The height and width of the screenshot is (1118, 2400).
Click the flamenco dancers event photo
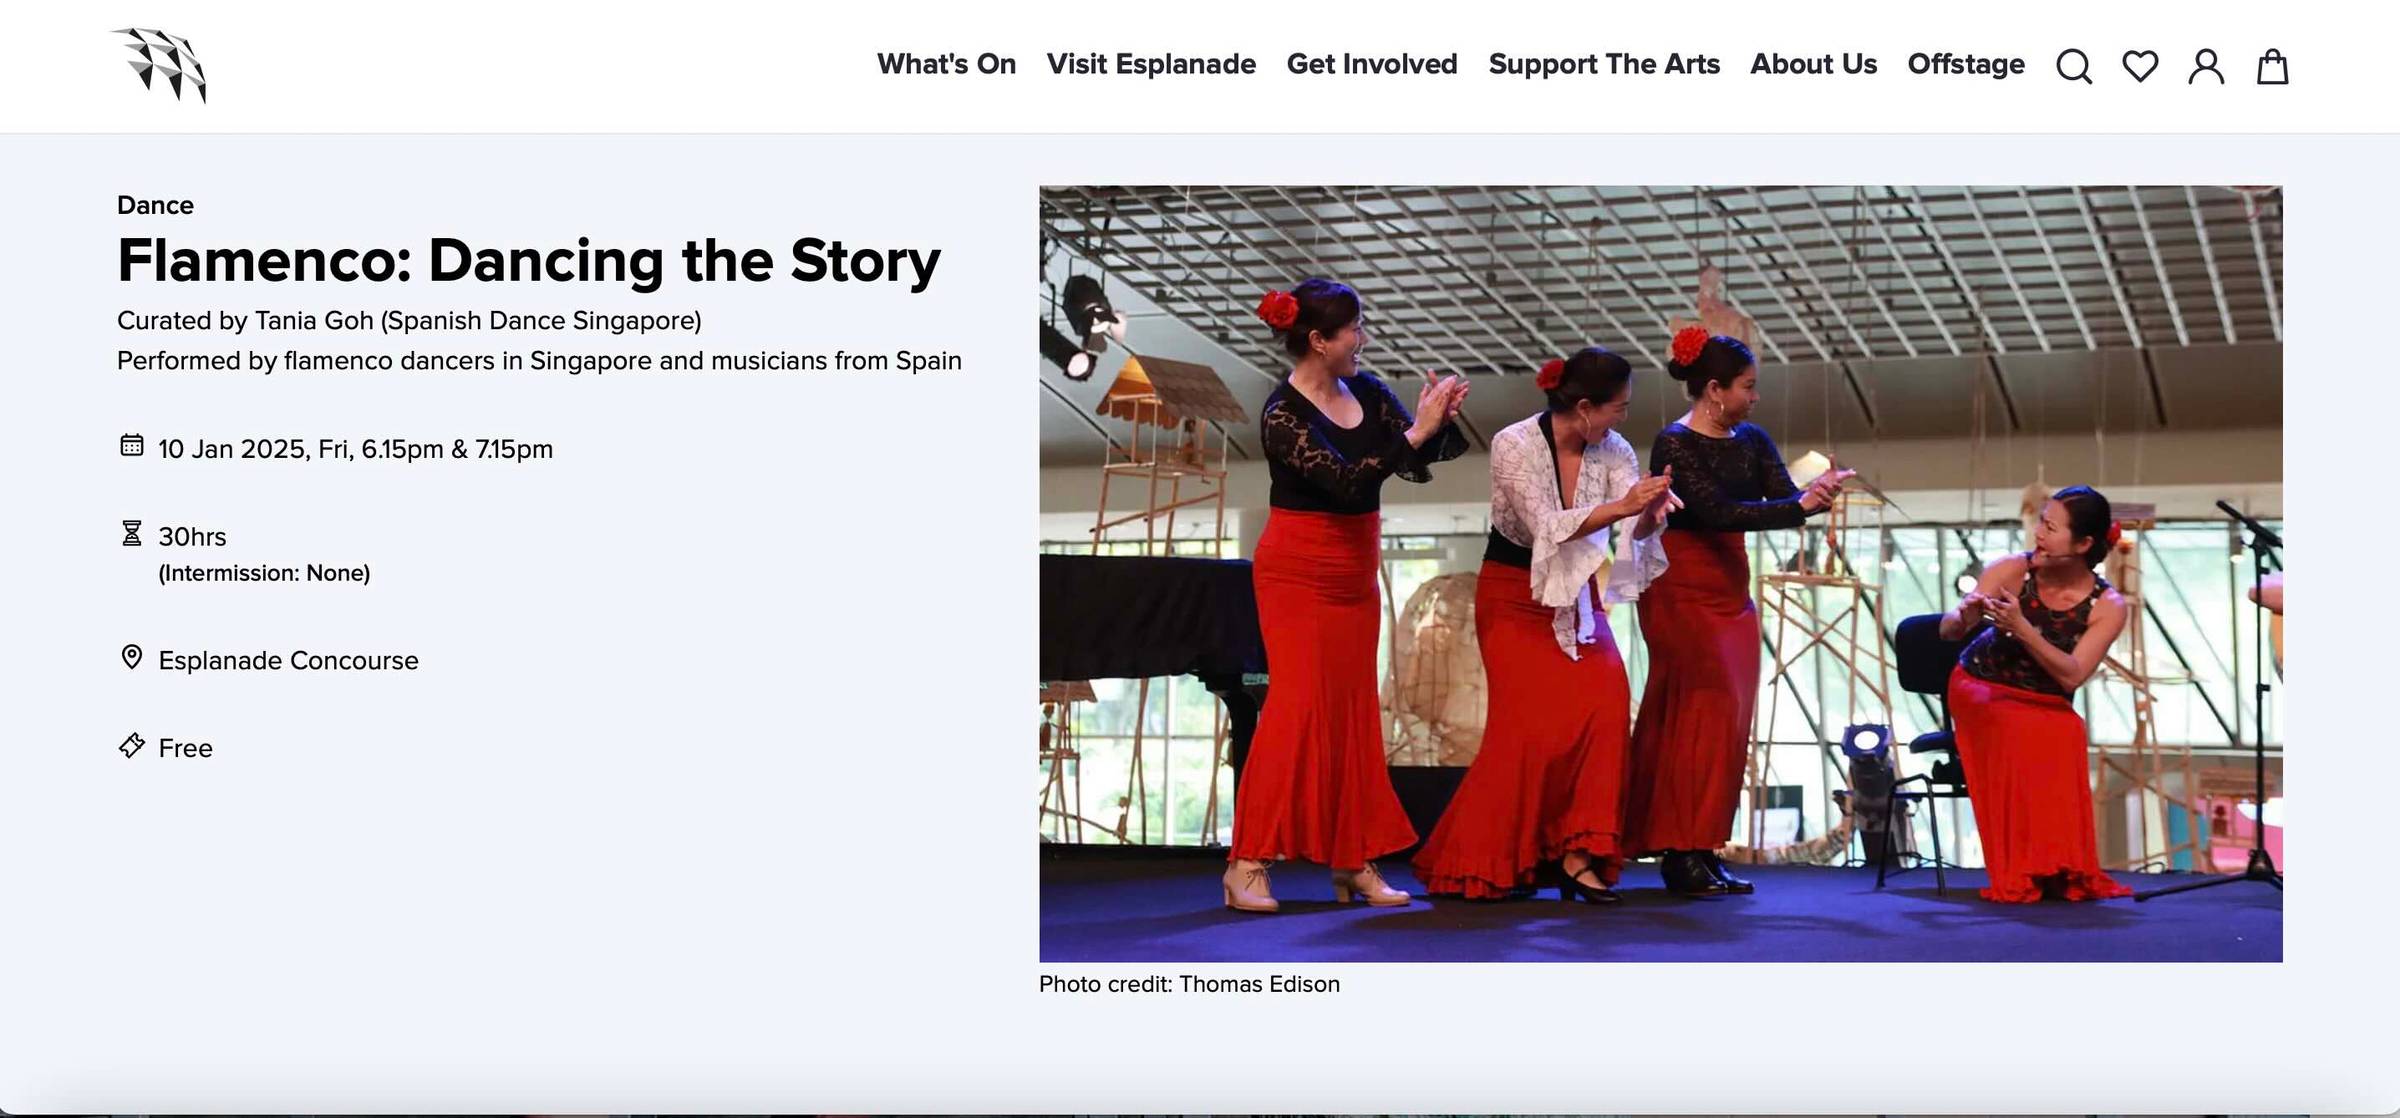pyautogui.click(x=1660, y=574)
